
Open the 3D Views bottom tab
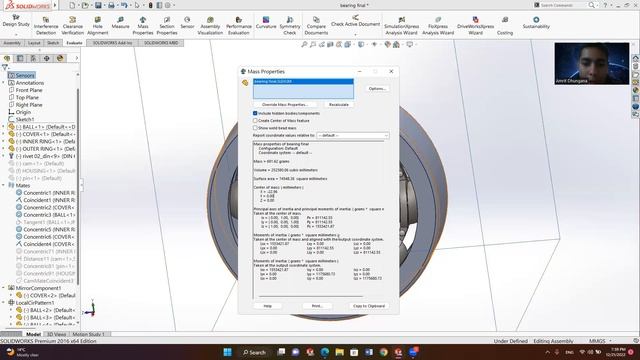pos(56,334)
